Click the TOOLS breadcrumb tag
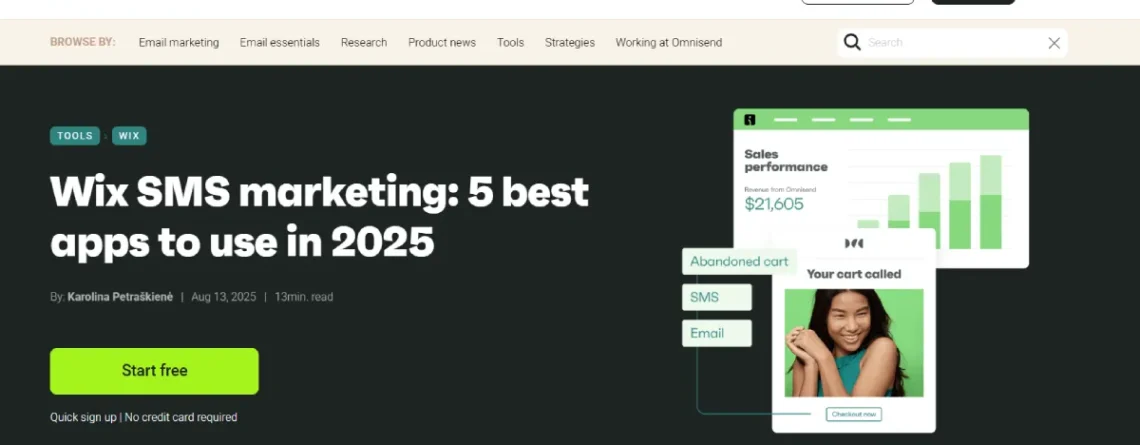The width and height of the screenshot is (1140, 445). click(75, 136)
